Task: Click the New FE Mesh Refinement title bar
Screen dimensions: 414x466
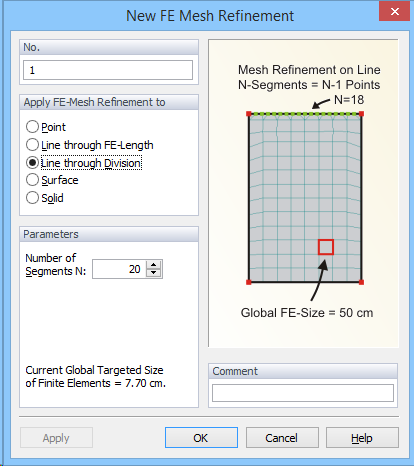Action: click(x=210, y=16)
